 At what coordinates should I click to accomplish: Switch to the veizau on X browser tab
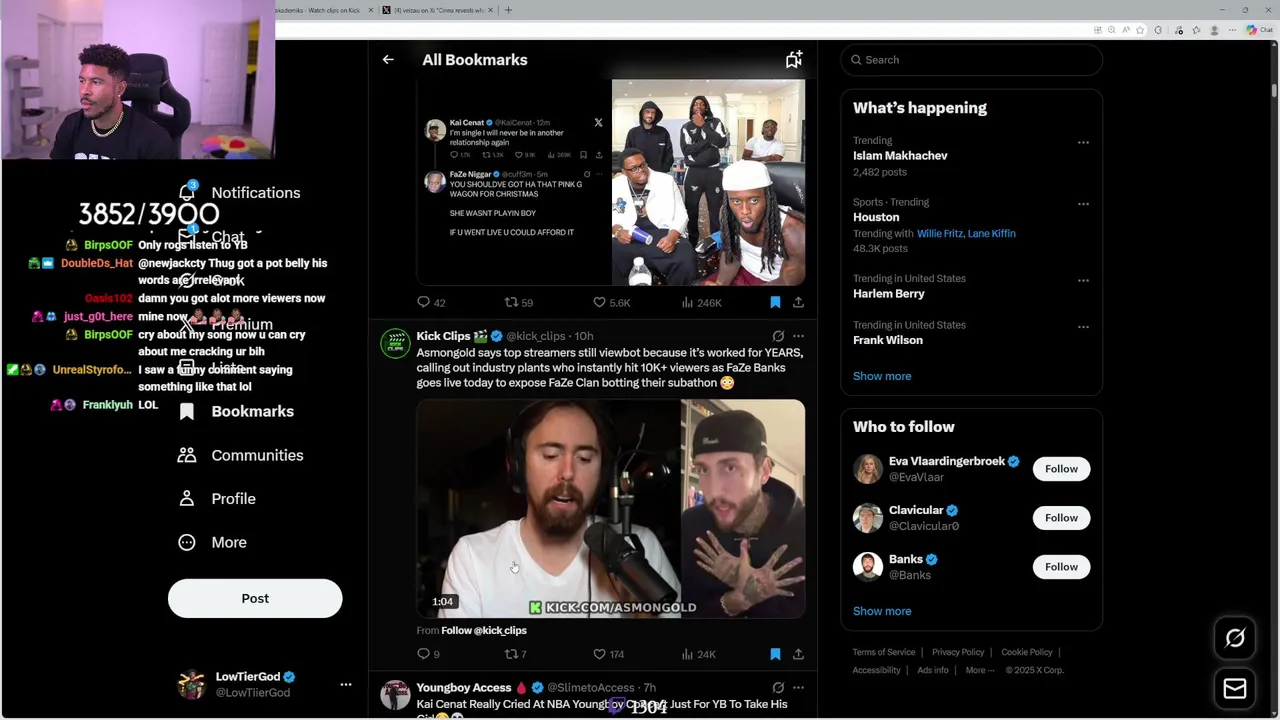click(436, 10)
